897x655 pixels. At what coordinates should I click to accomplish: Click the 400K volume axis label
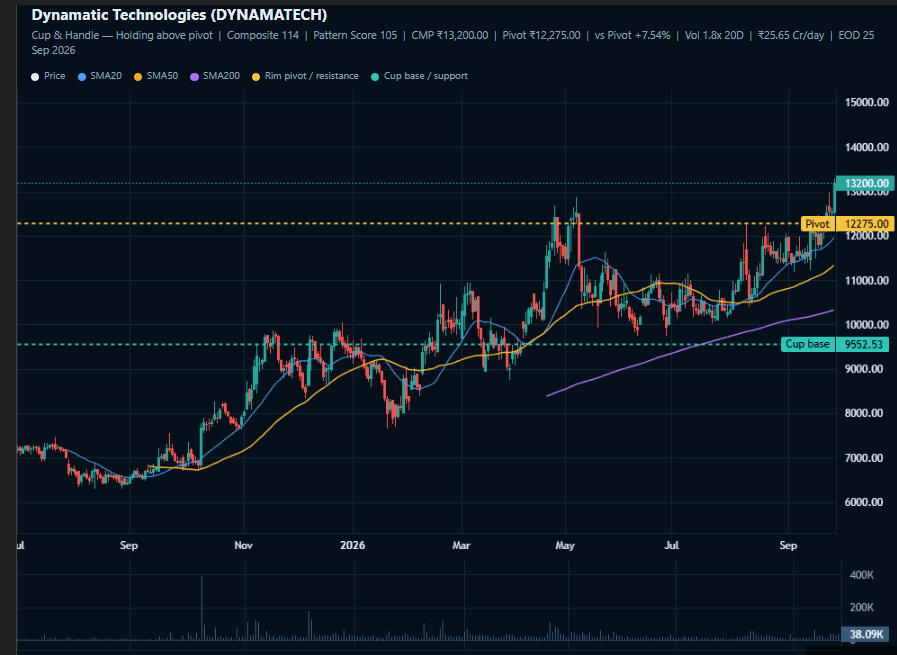point(862,575)
